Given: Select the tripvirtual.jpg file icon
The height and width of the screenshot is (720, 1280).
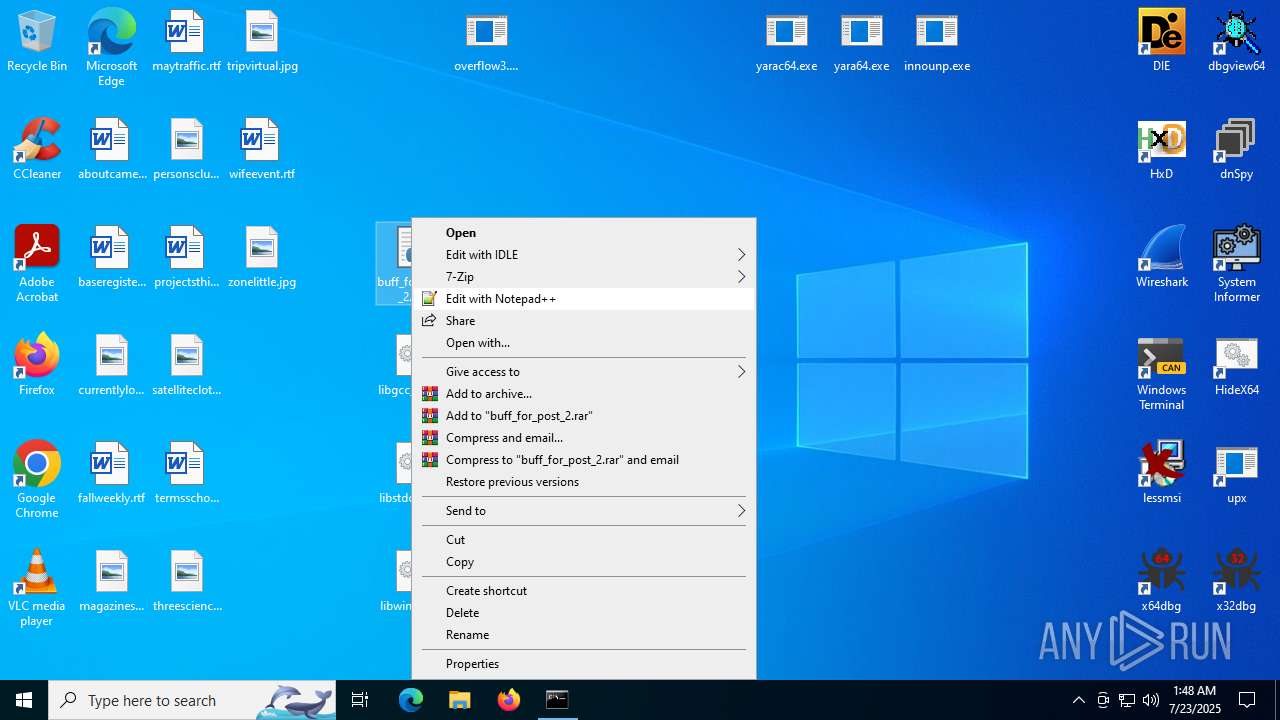Looking at the screenshot, I should 262,42.
